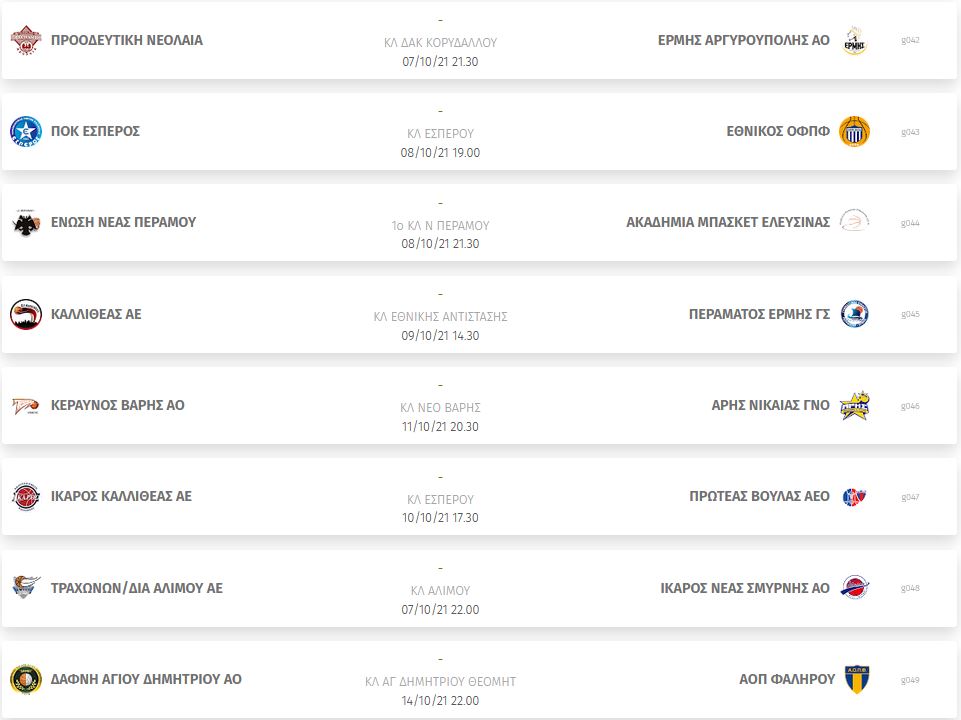961x720 pixels.
Task: Click the ΠΡΟΟΔΕΥΤΙΚΗ ΝΕΟΛΑΙΑ team logo
Action: pyautogui.click(x=26, y=40)
